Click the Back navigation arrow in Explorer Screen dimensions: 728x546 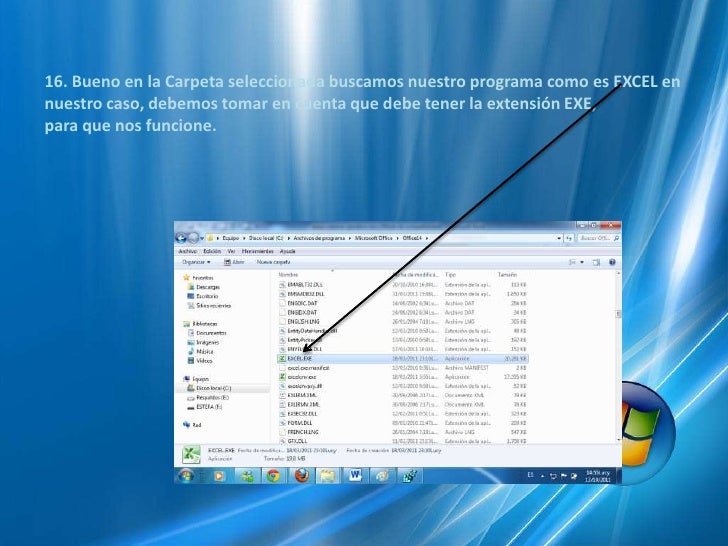(x=181, y=238)
